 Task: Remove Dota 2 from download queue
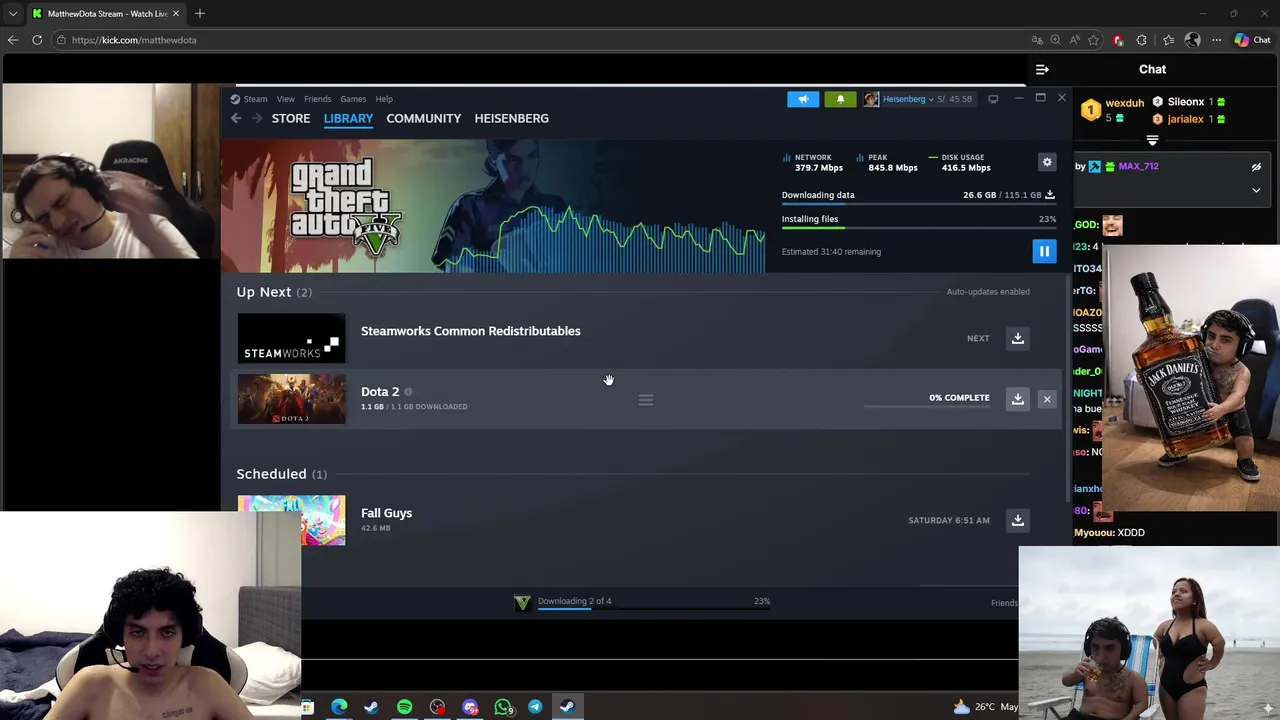pyautogui.click(x=1047, y=399)
